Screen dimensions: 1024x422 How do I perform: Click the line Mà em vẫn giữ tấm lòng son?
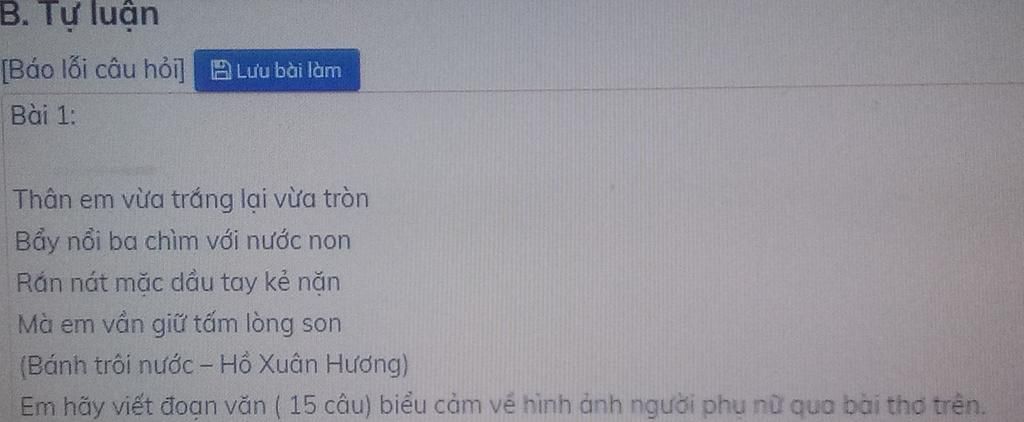pos(179,324)
